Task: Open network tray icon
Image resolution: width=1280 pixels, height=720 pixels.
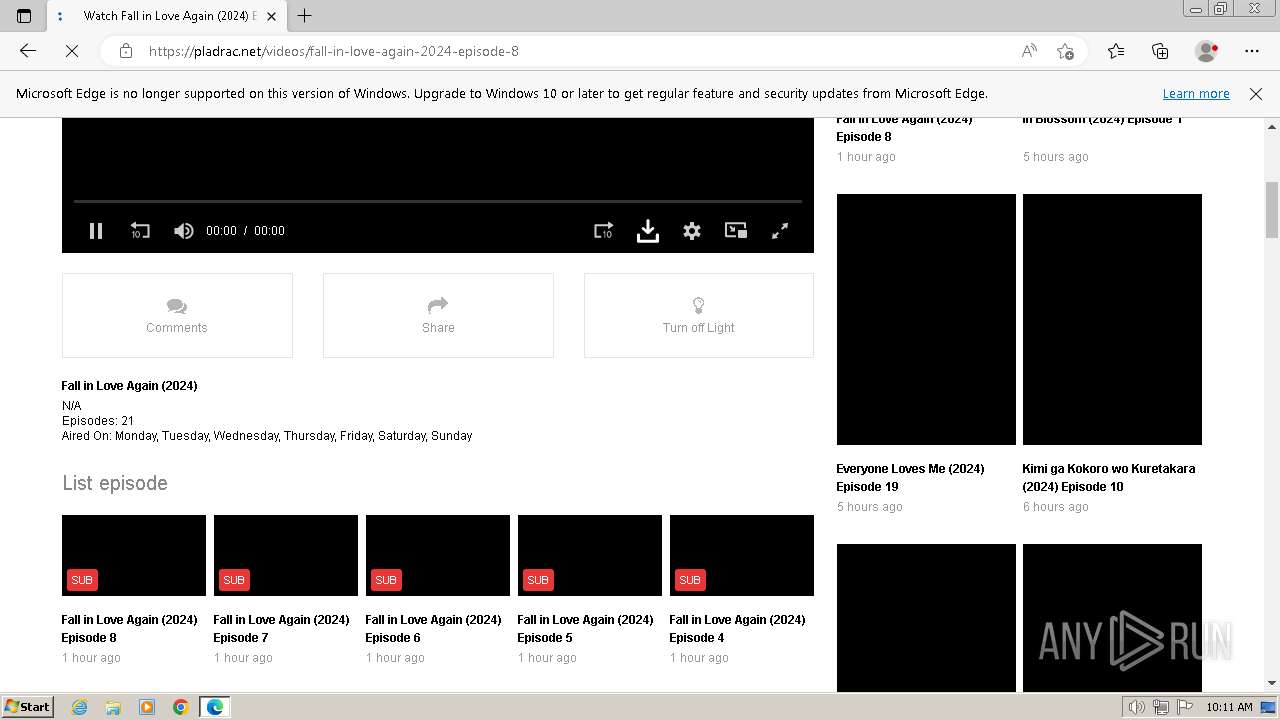Action: click(1161, 707)
